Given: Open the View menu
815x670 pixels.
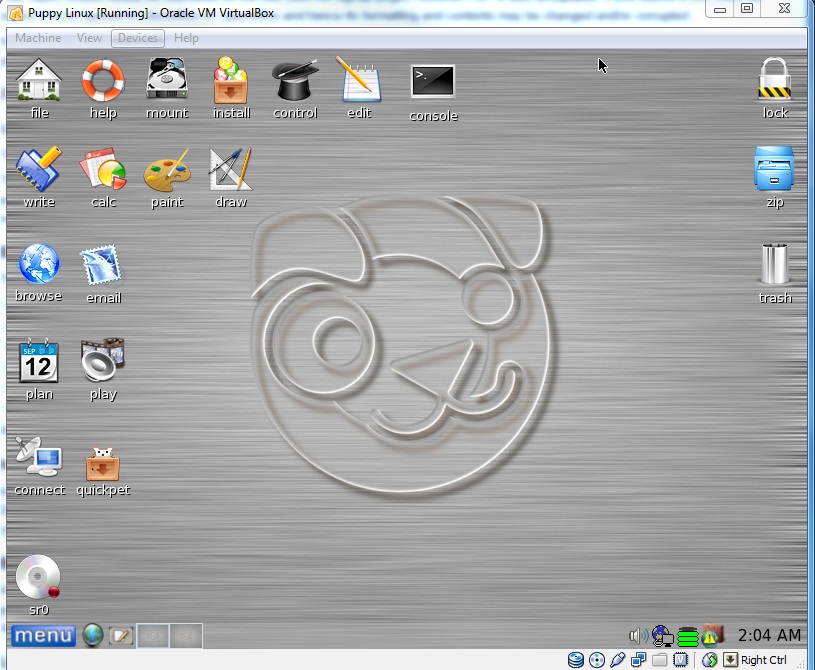Looking at the screenshot, I should [x=89, y=38].
